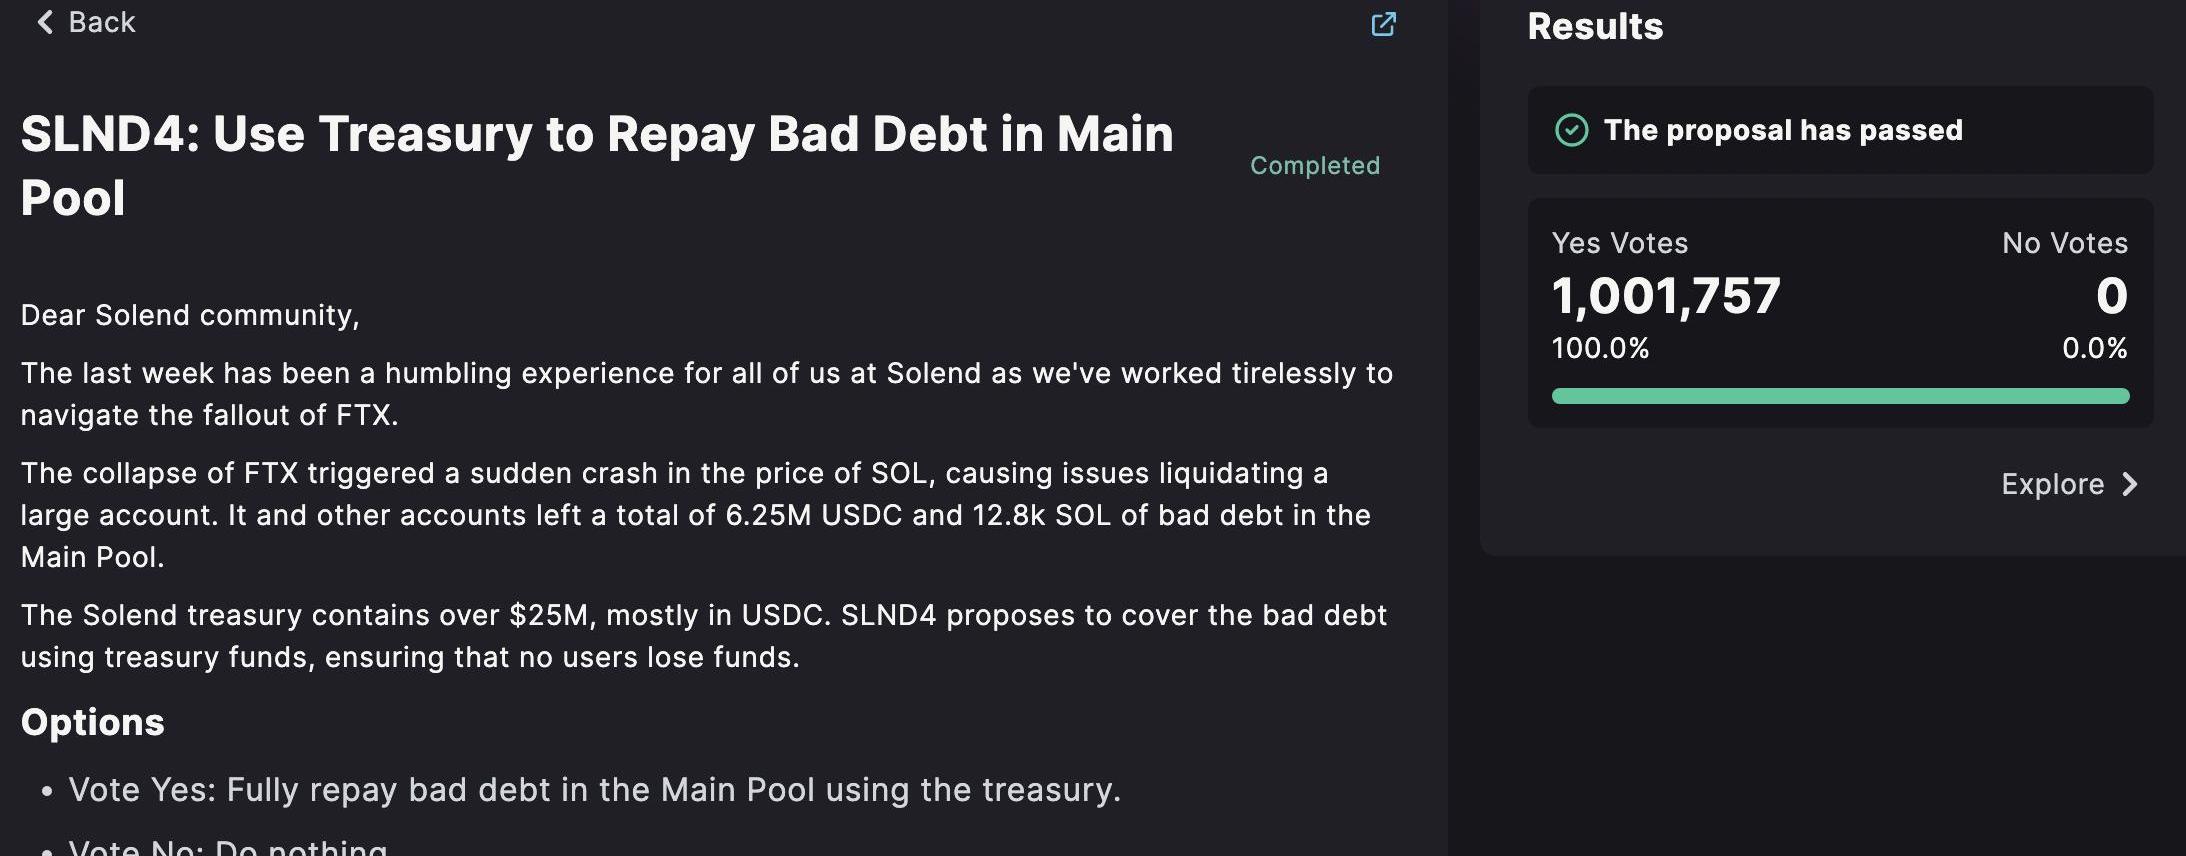The height and width of the screenshot is (856, 2186).
Task: Click the Options section heading
Action: click(x=93, y=722)
